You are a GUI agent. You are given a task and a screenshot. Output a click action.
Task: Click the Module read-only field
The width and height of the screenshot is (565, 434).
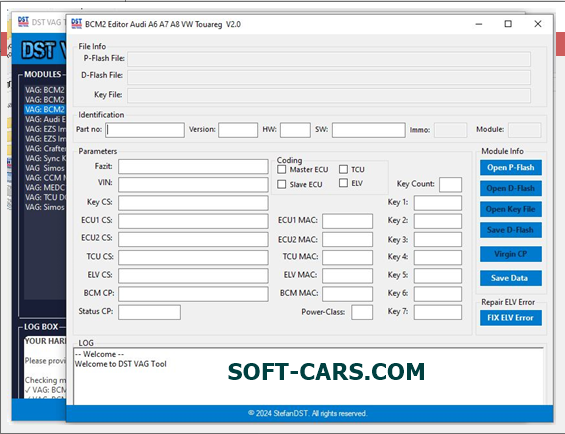pyautogui.click(x=524, y=130)
